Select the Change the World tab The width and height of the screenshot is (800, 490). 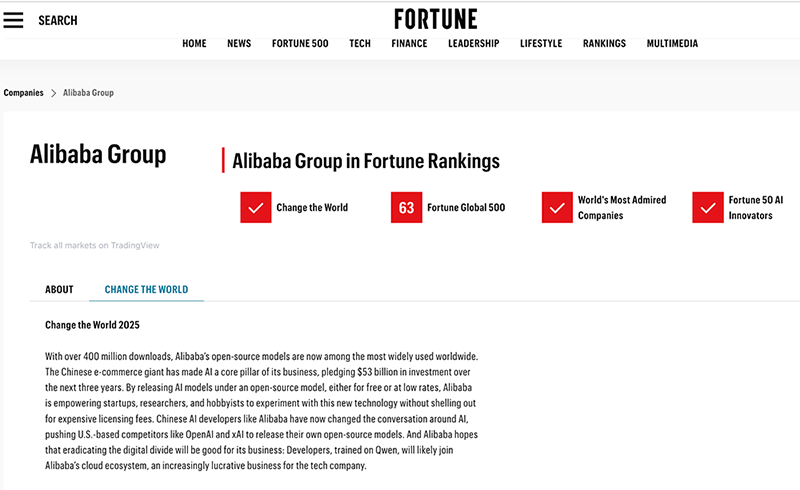click(x=146, y=290)
